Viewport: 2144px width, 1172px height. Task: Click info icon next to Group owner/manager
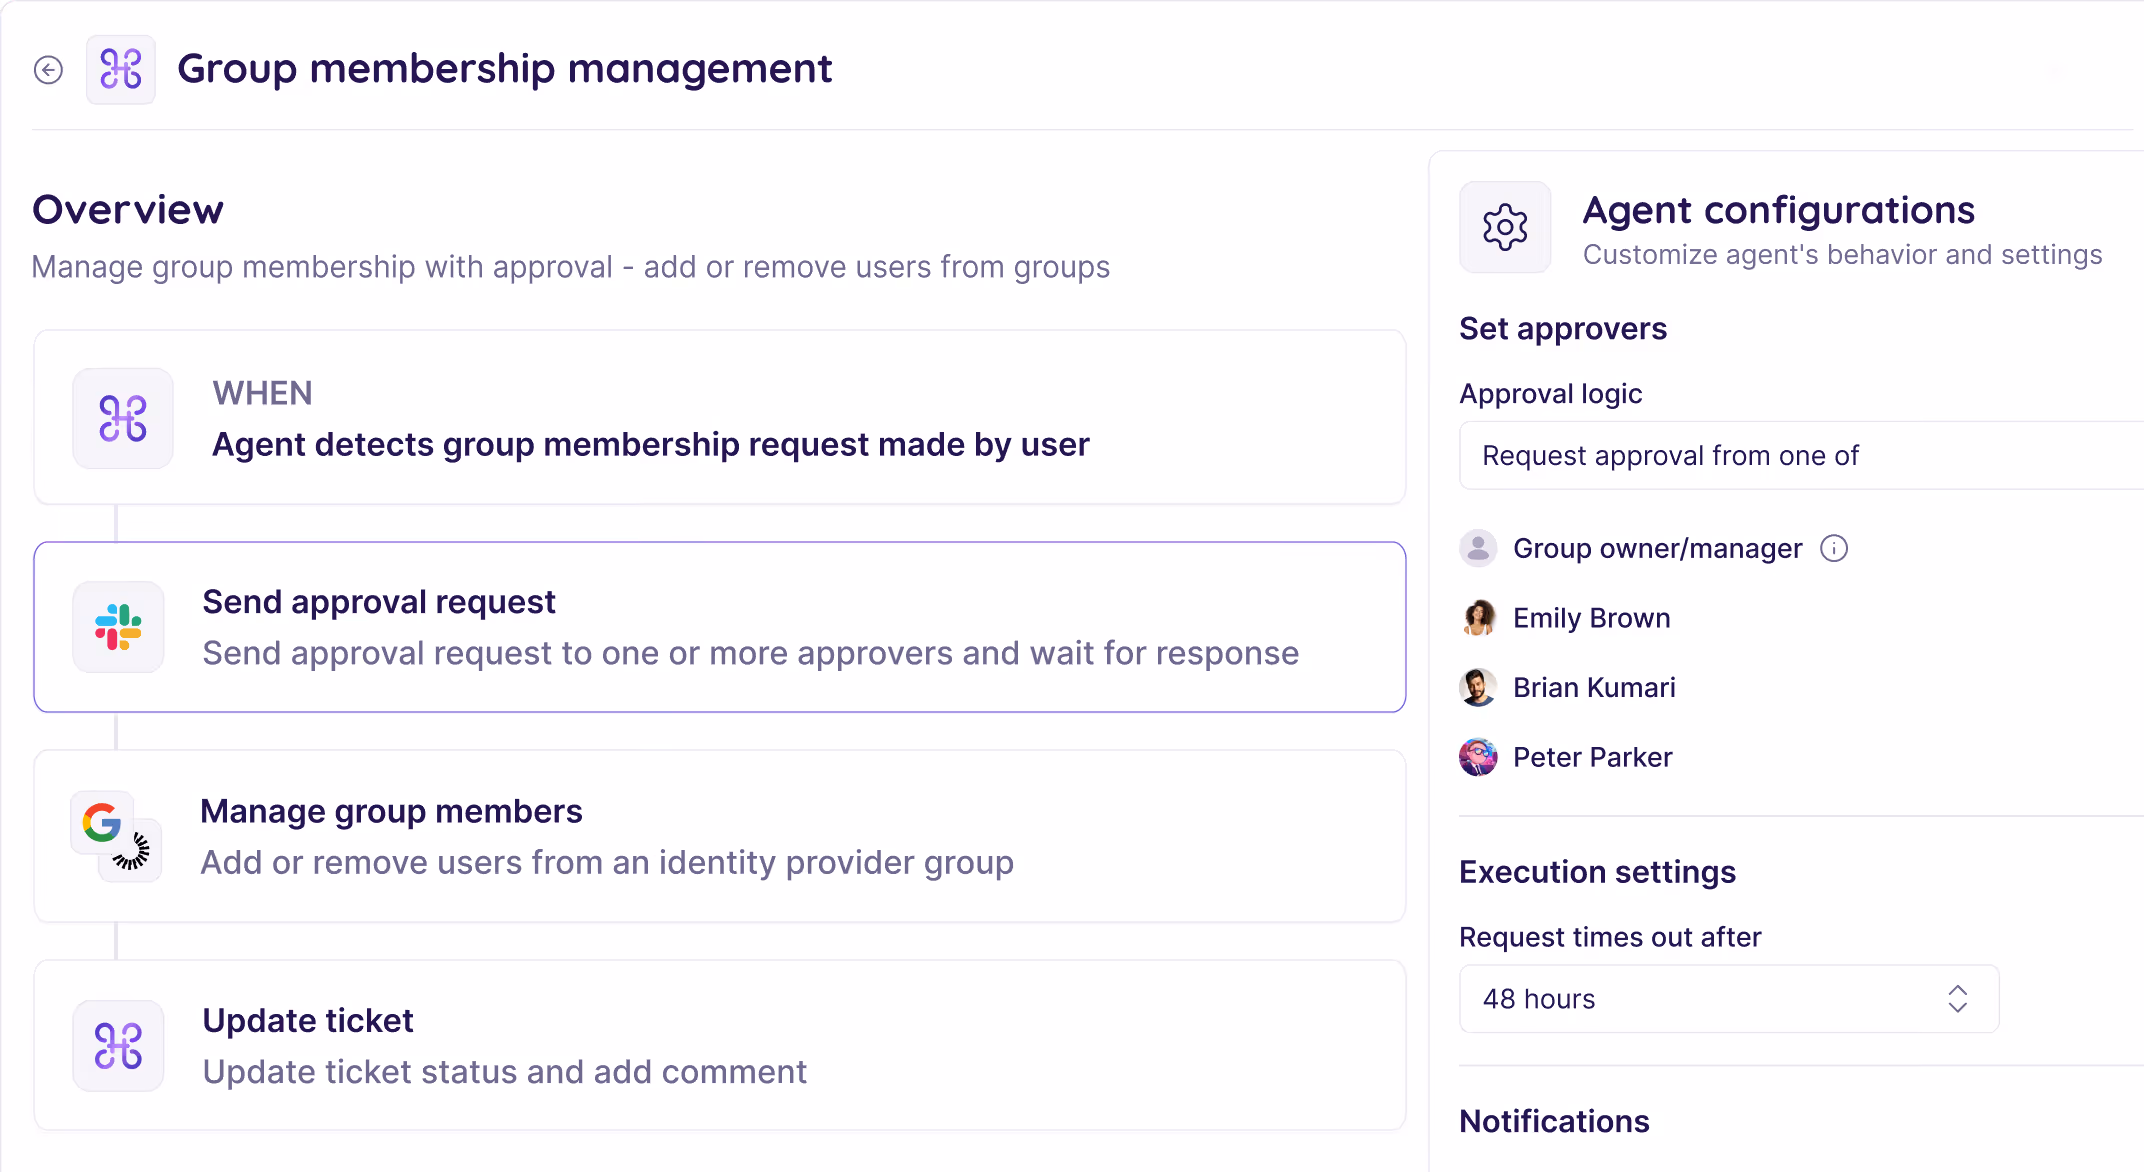click(1834, 548)
